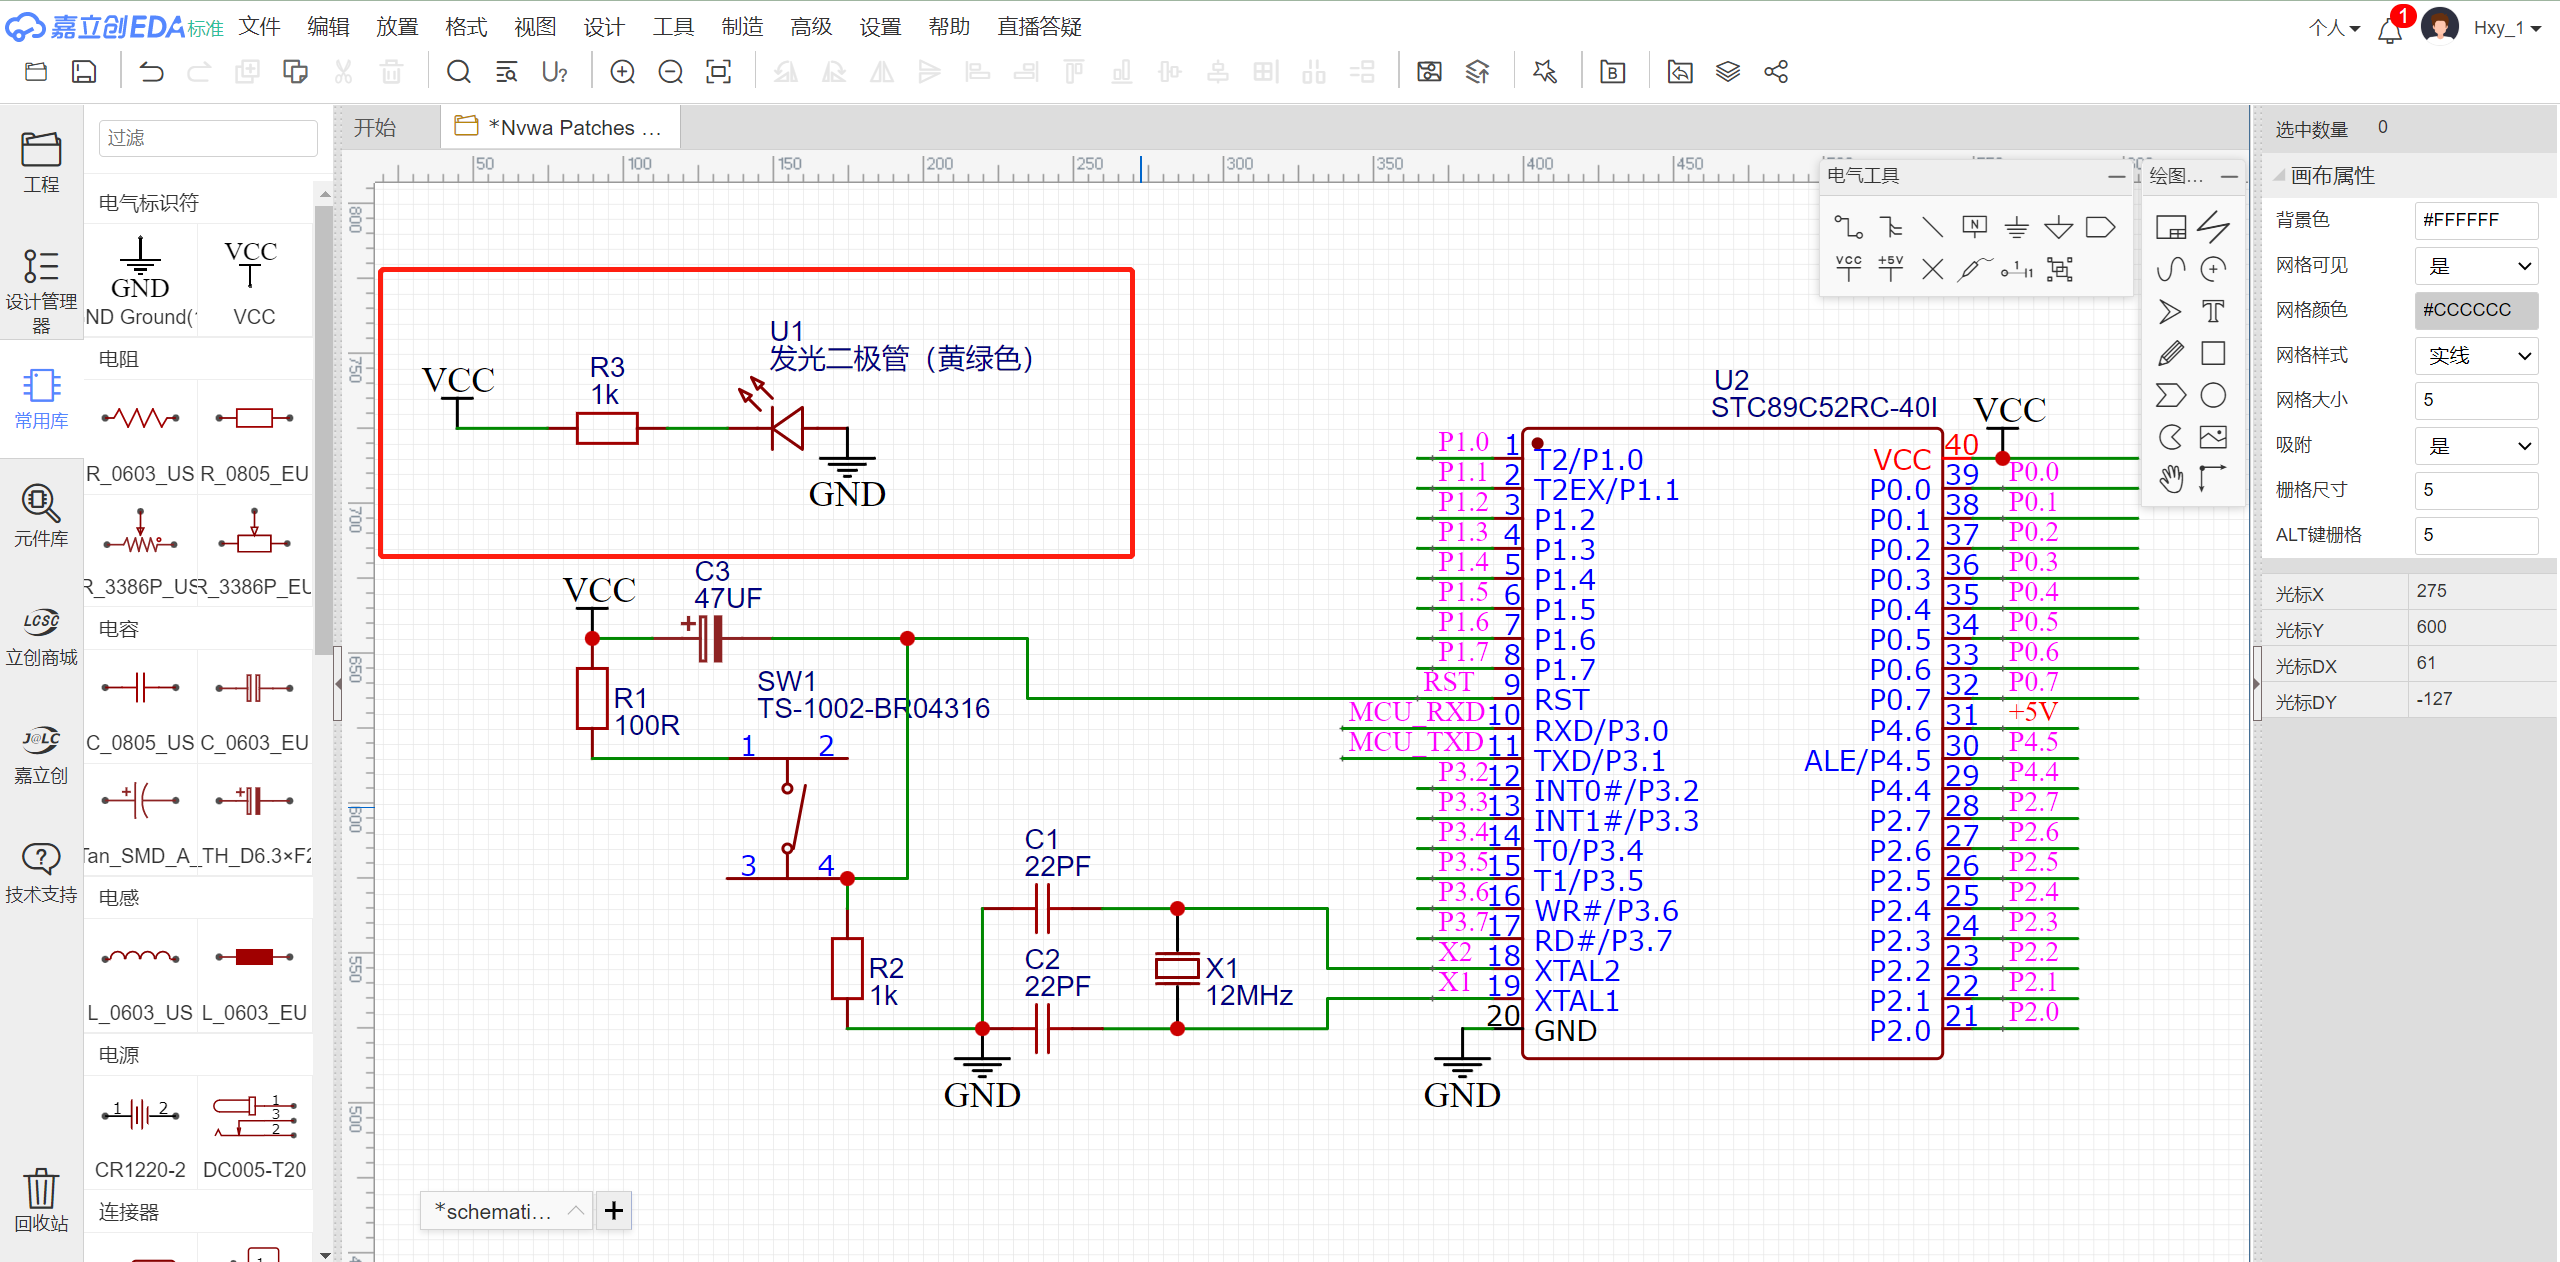Click the 过滤 filter input field
The width and height of the screenshot is (2560, 1262).
pos(208,138)
